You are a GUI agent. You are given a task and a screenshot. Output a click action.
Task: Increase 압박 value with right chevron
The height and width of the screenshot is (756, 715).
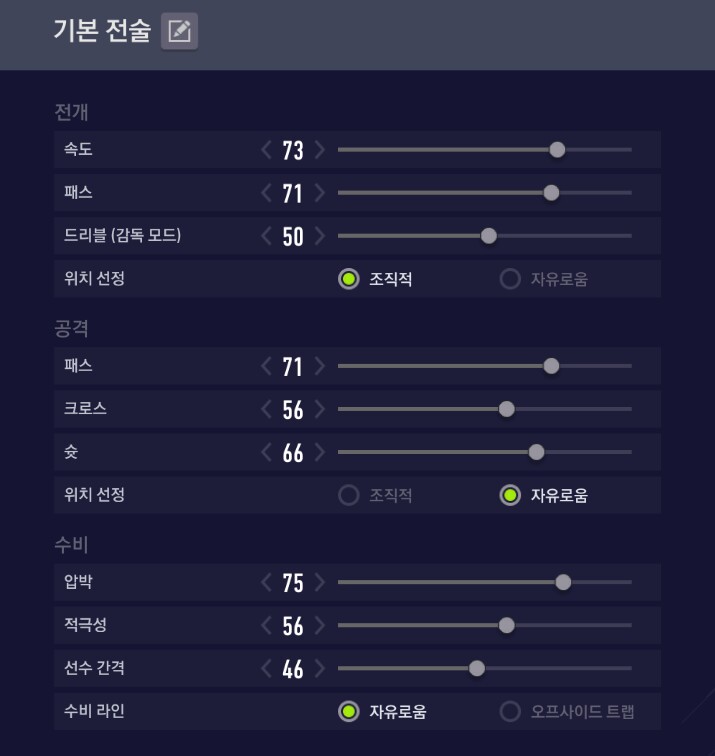pos(320,582)
